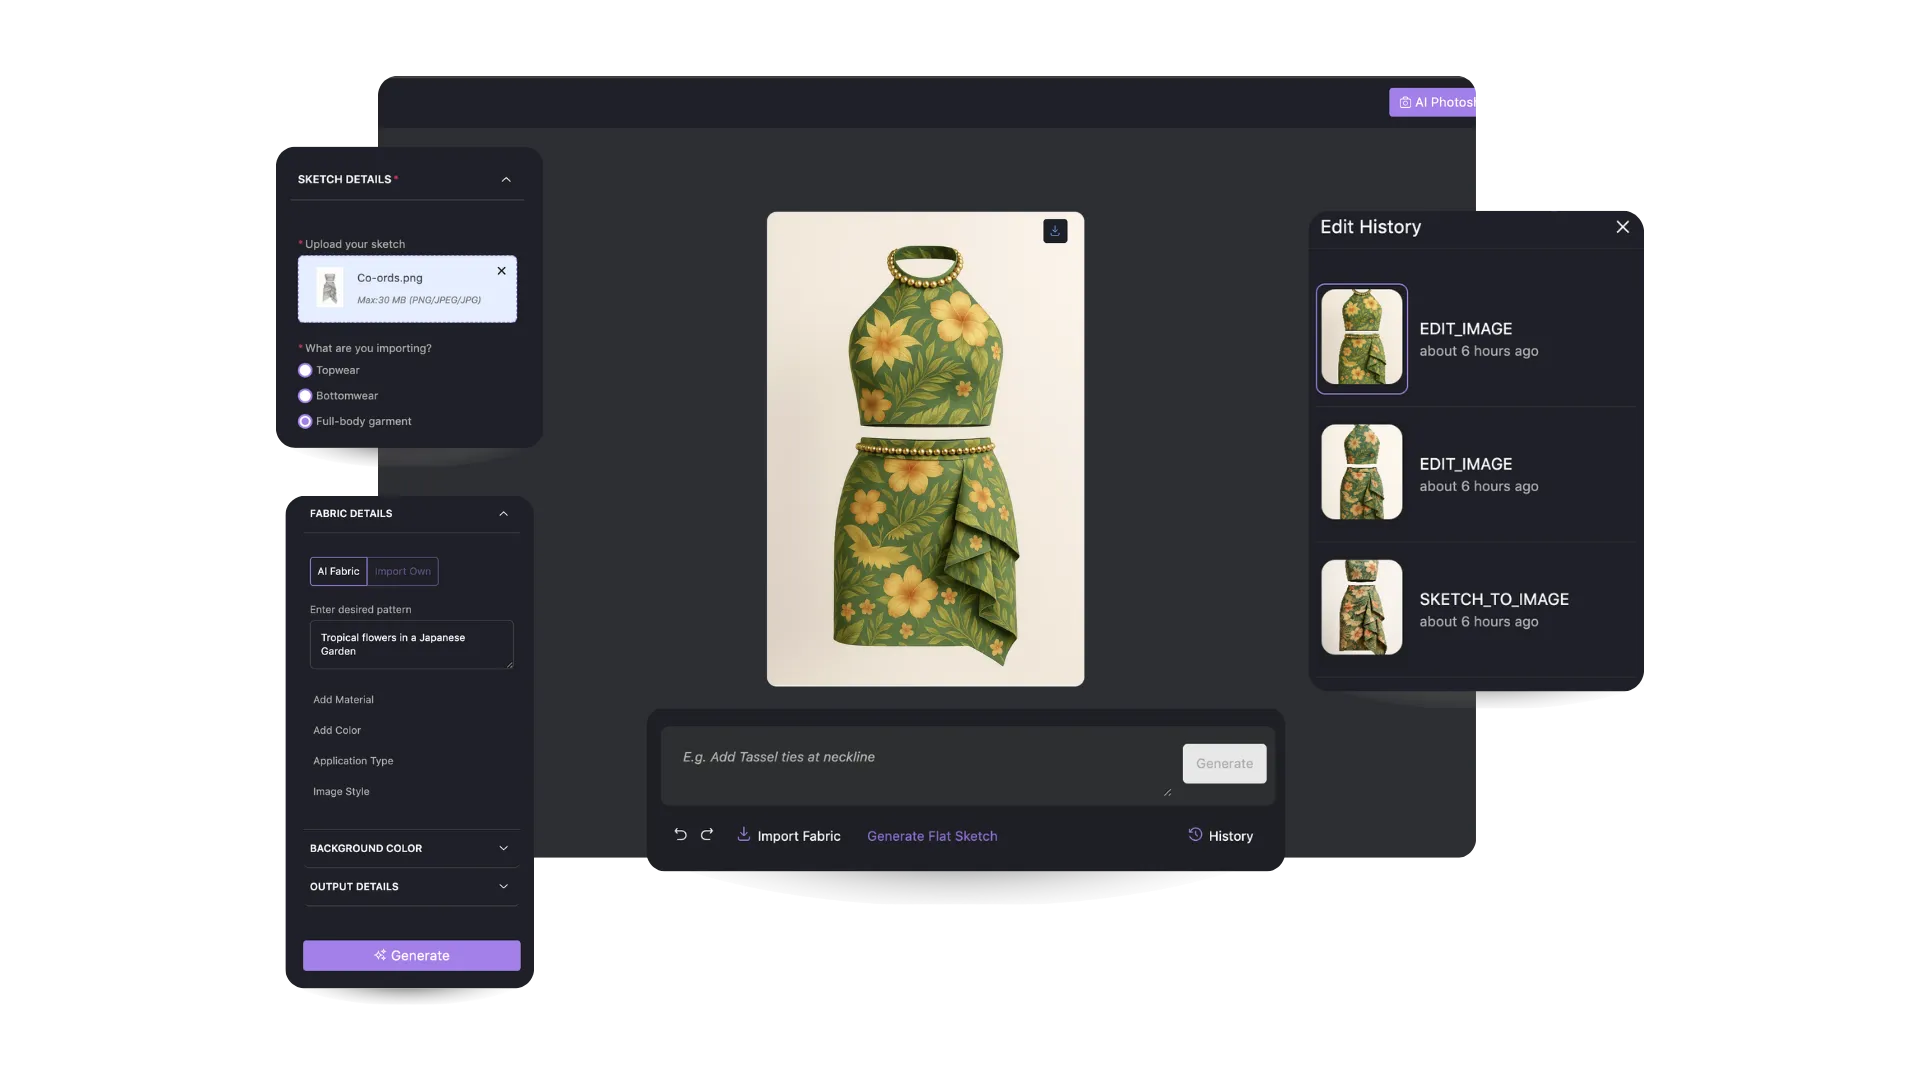Click the Import Fabric download icon
Viewport: 1920px width, 1080px height.
744,834
